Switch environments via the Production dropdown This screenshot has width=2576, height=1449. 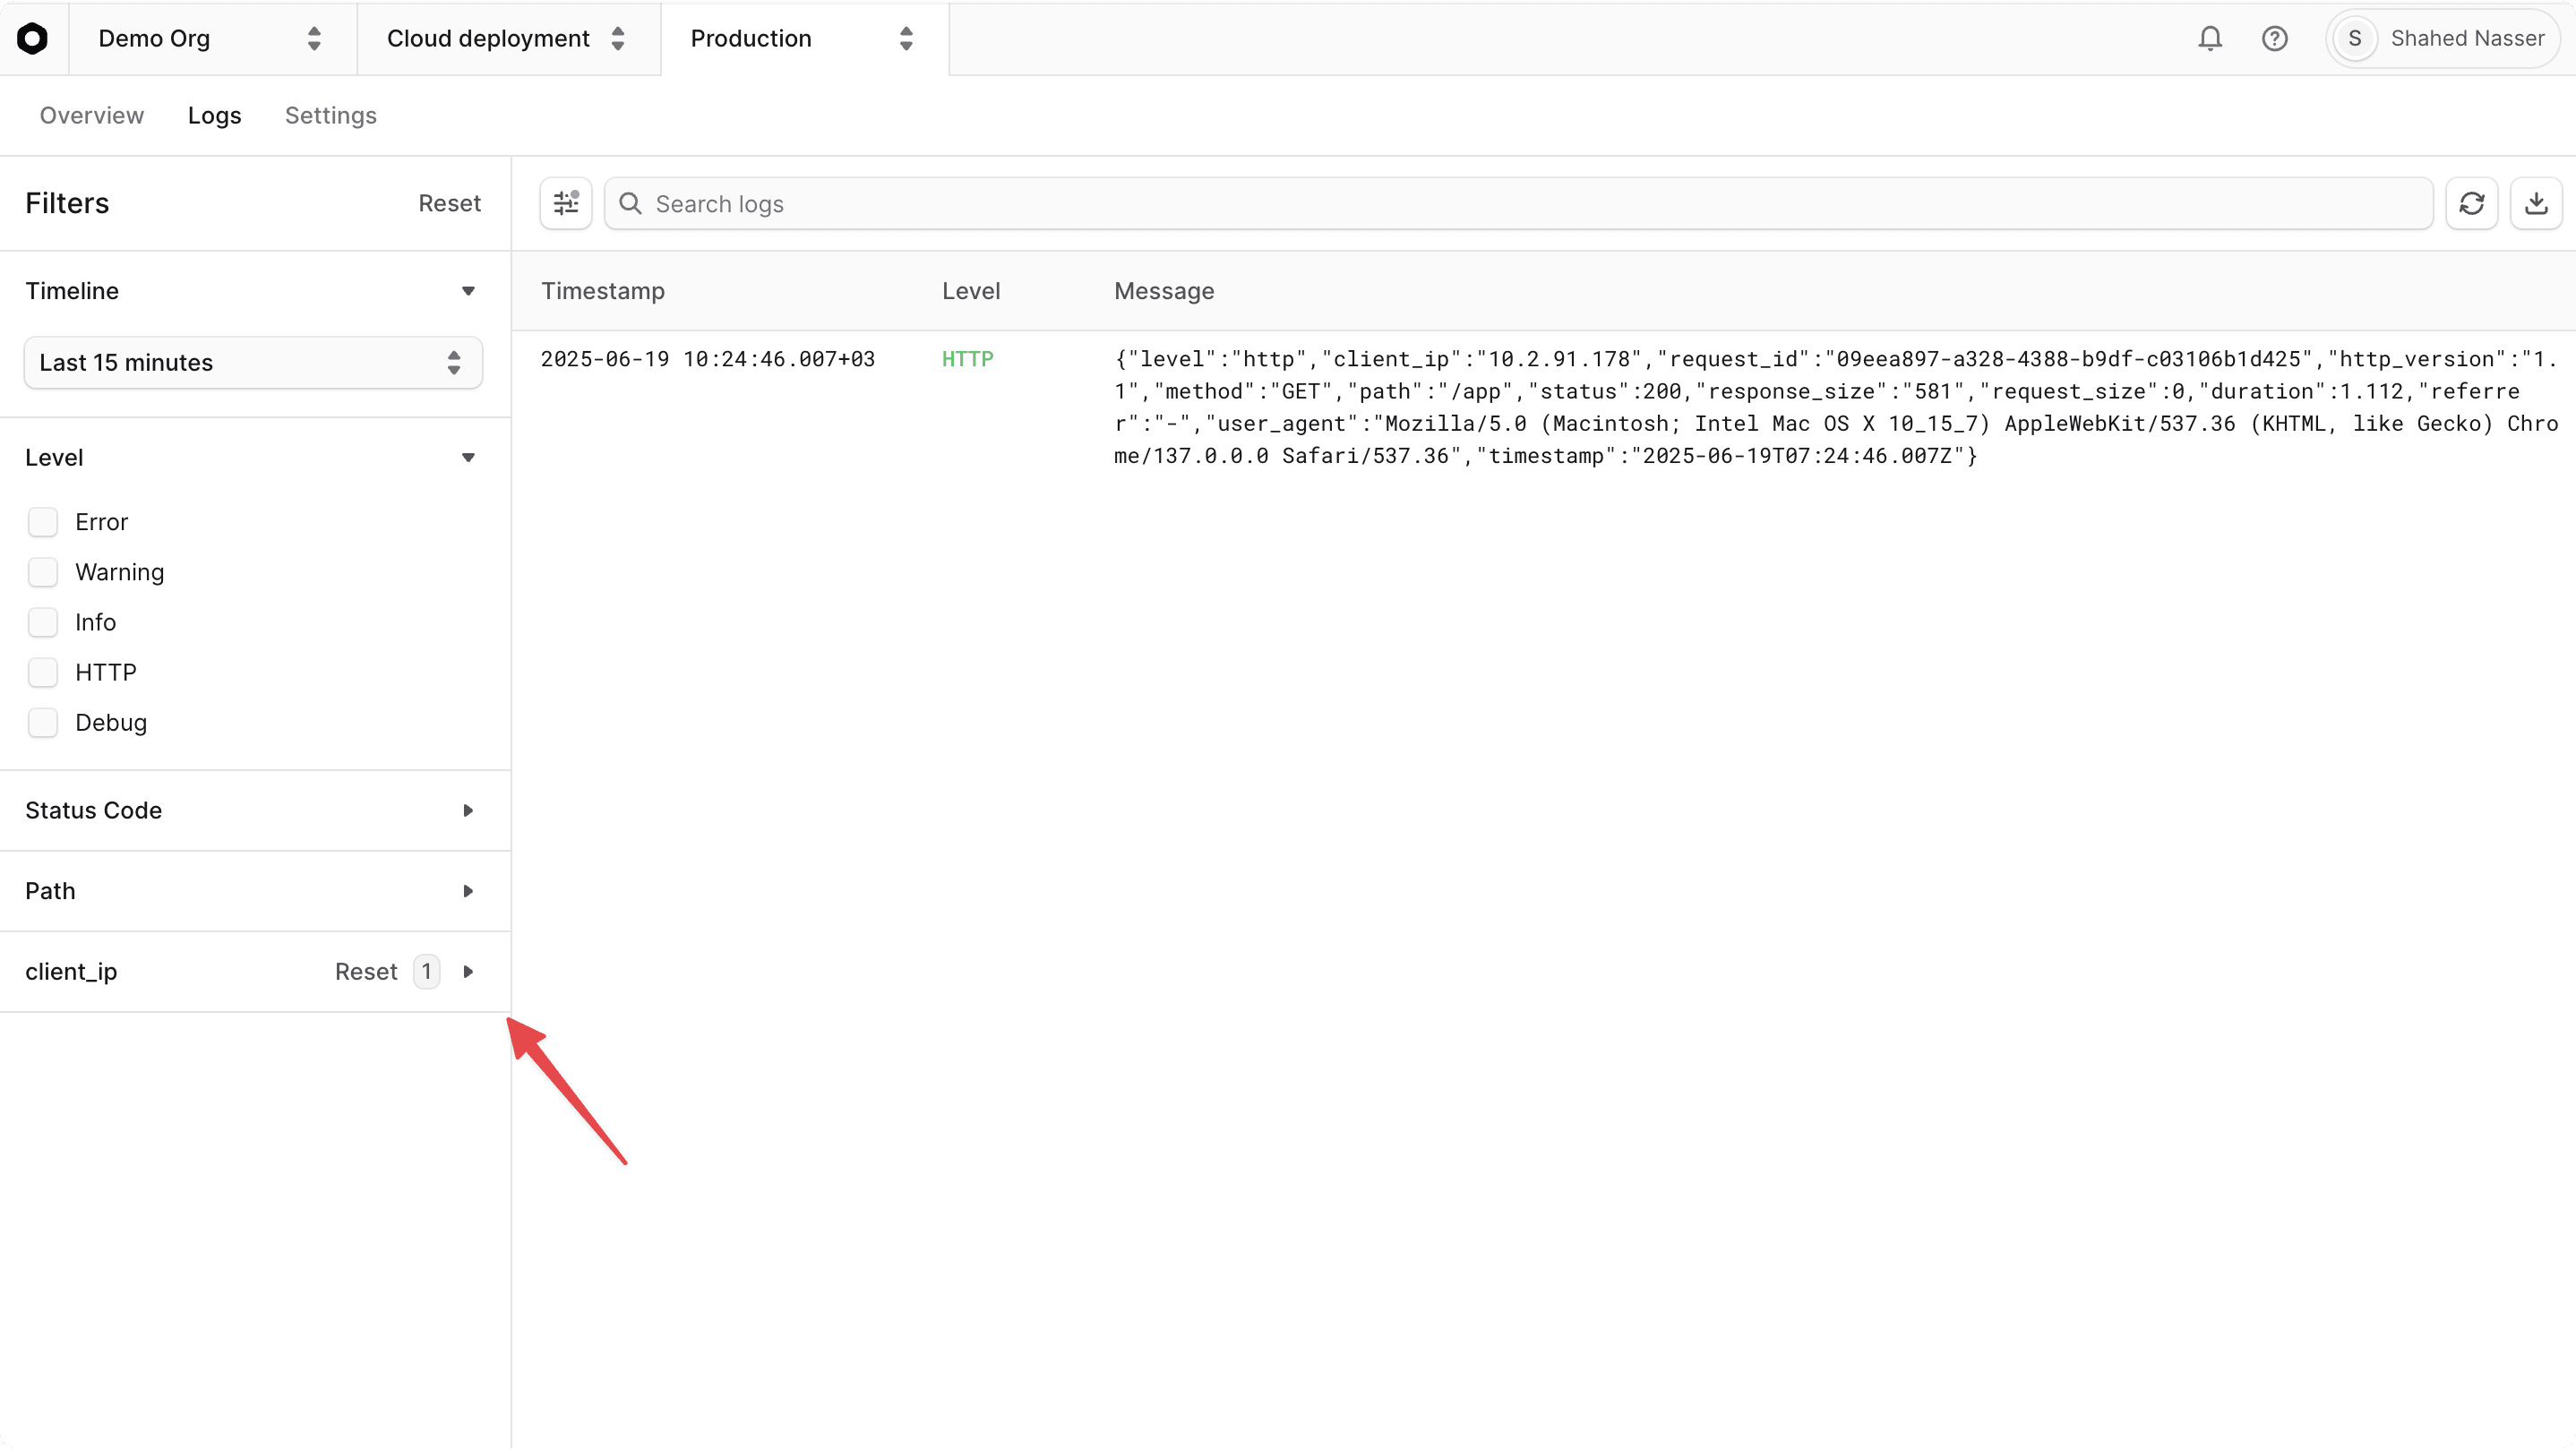800,38
